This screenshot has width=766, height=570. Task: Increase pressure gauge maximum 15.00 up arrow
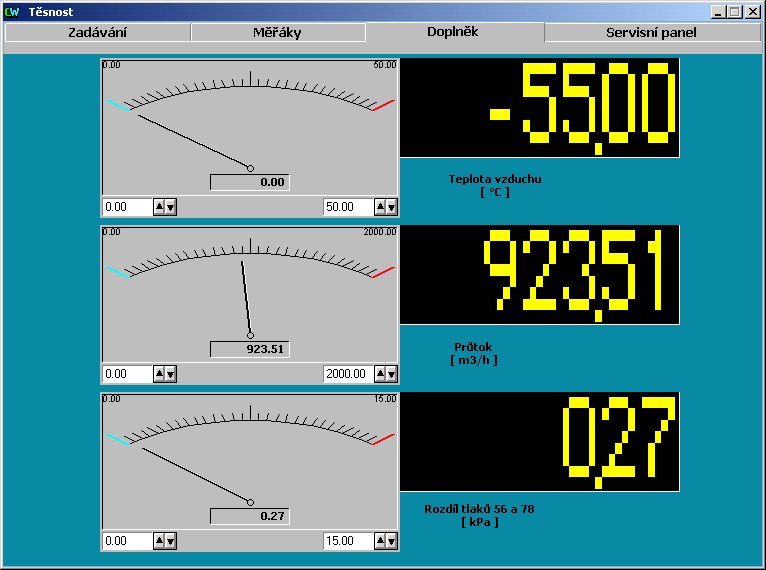tap(380, 541)
